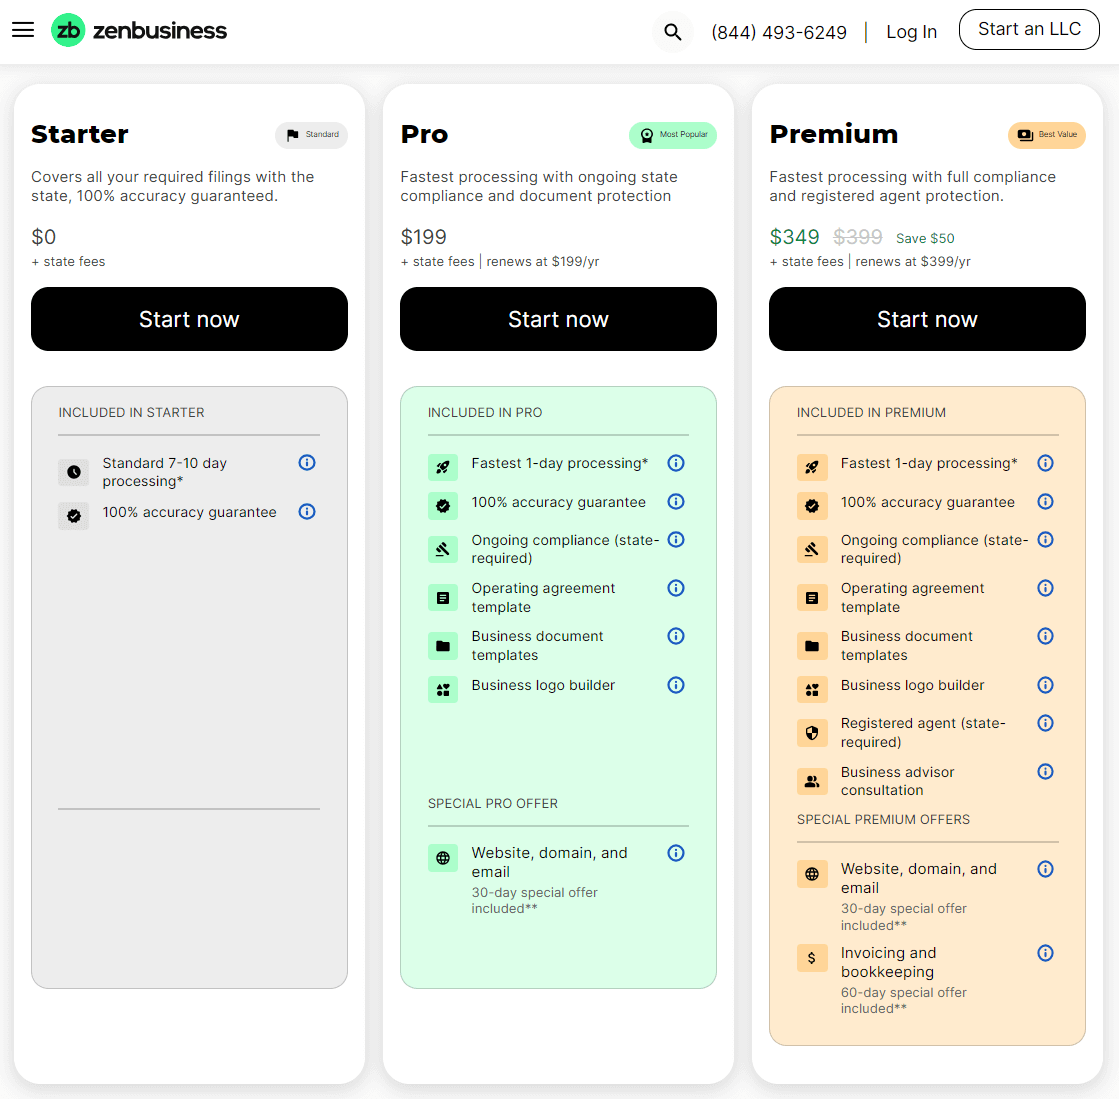Click Start now under Pro plan

(558, 319)
